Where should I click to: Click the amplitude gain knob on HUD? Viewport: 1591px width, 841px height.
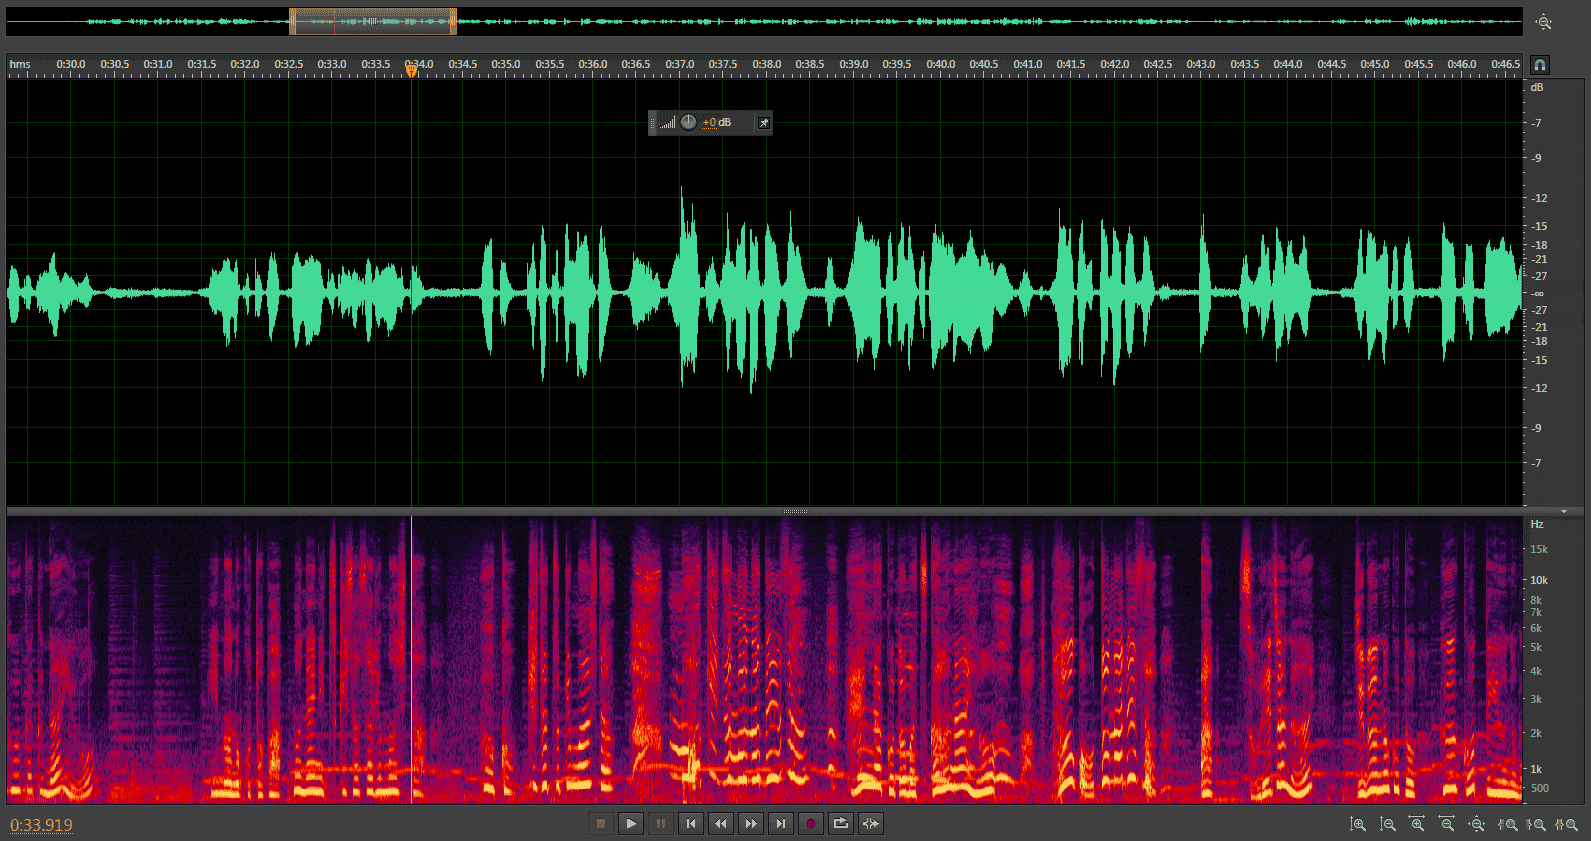[x=688, y=123]
